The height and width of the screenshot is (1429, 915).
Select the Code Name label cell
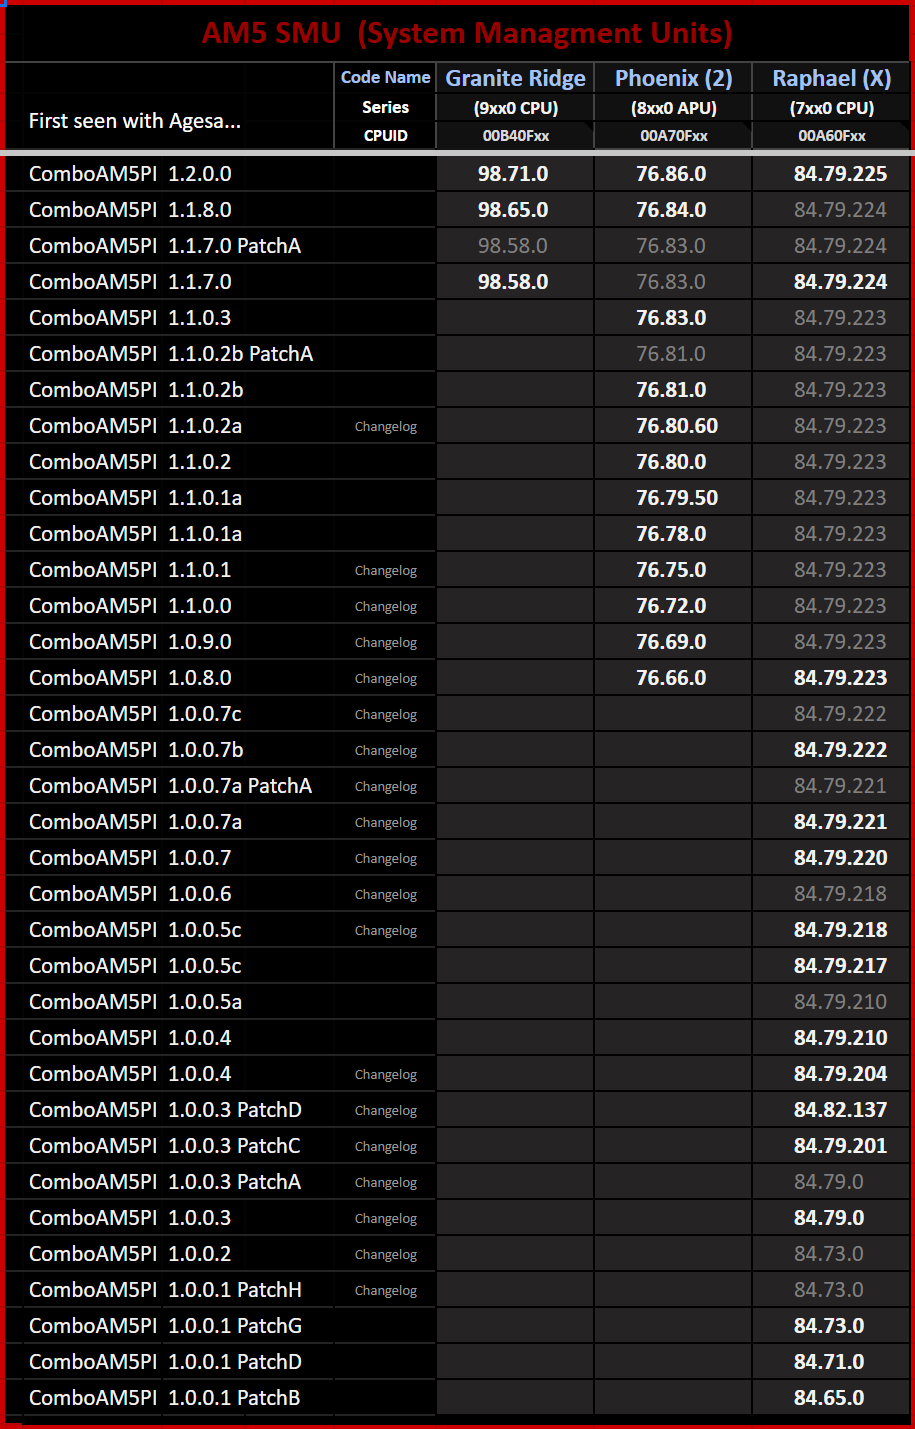385,77
